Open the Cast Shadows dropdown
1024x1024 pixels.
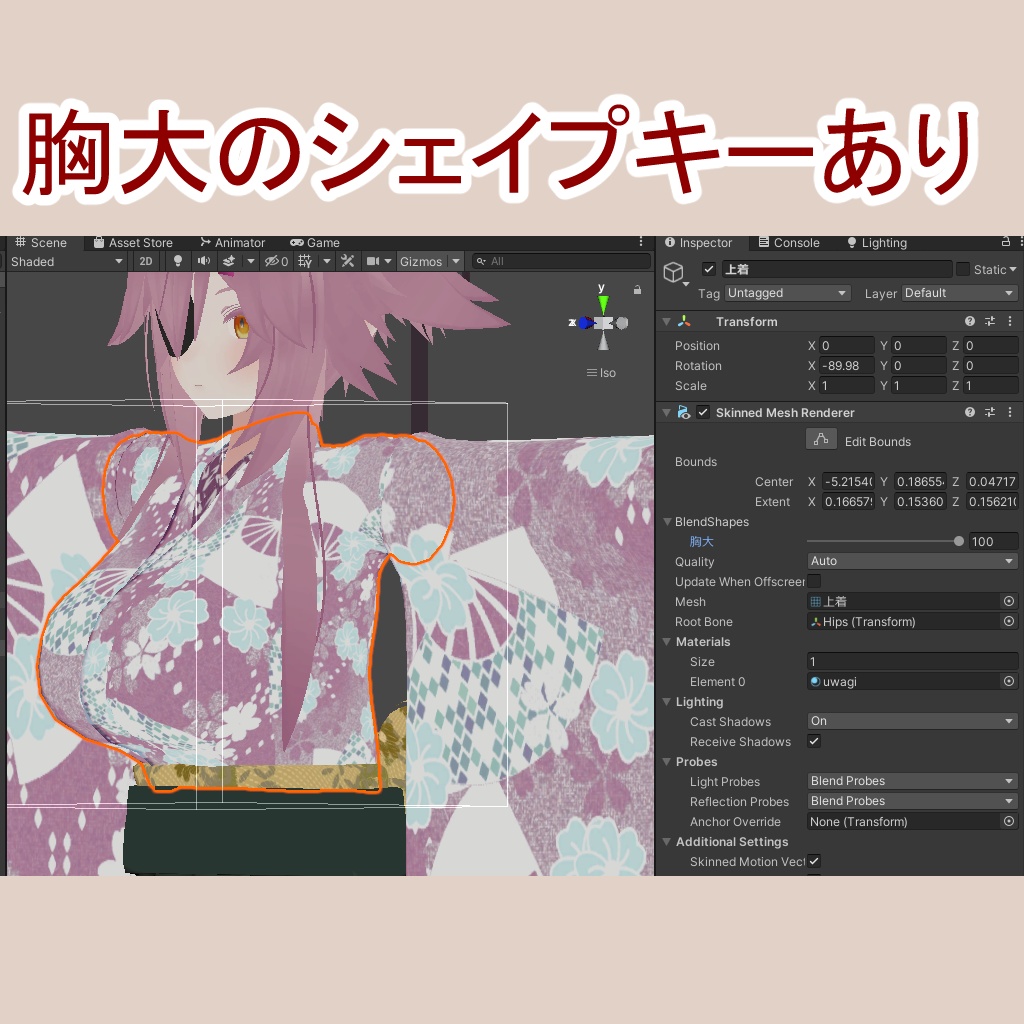(912, 721)
